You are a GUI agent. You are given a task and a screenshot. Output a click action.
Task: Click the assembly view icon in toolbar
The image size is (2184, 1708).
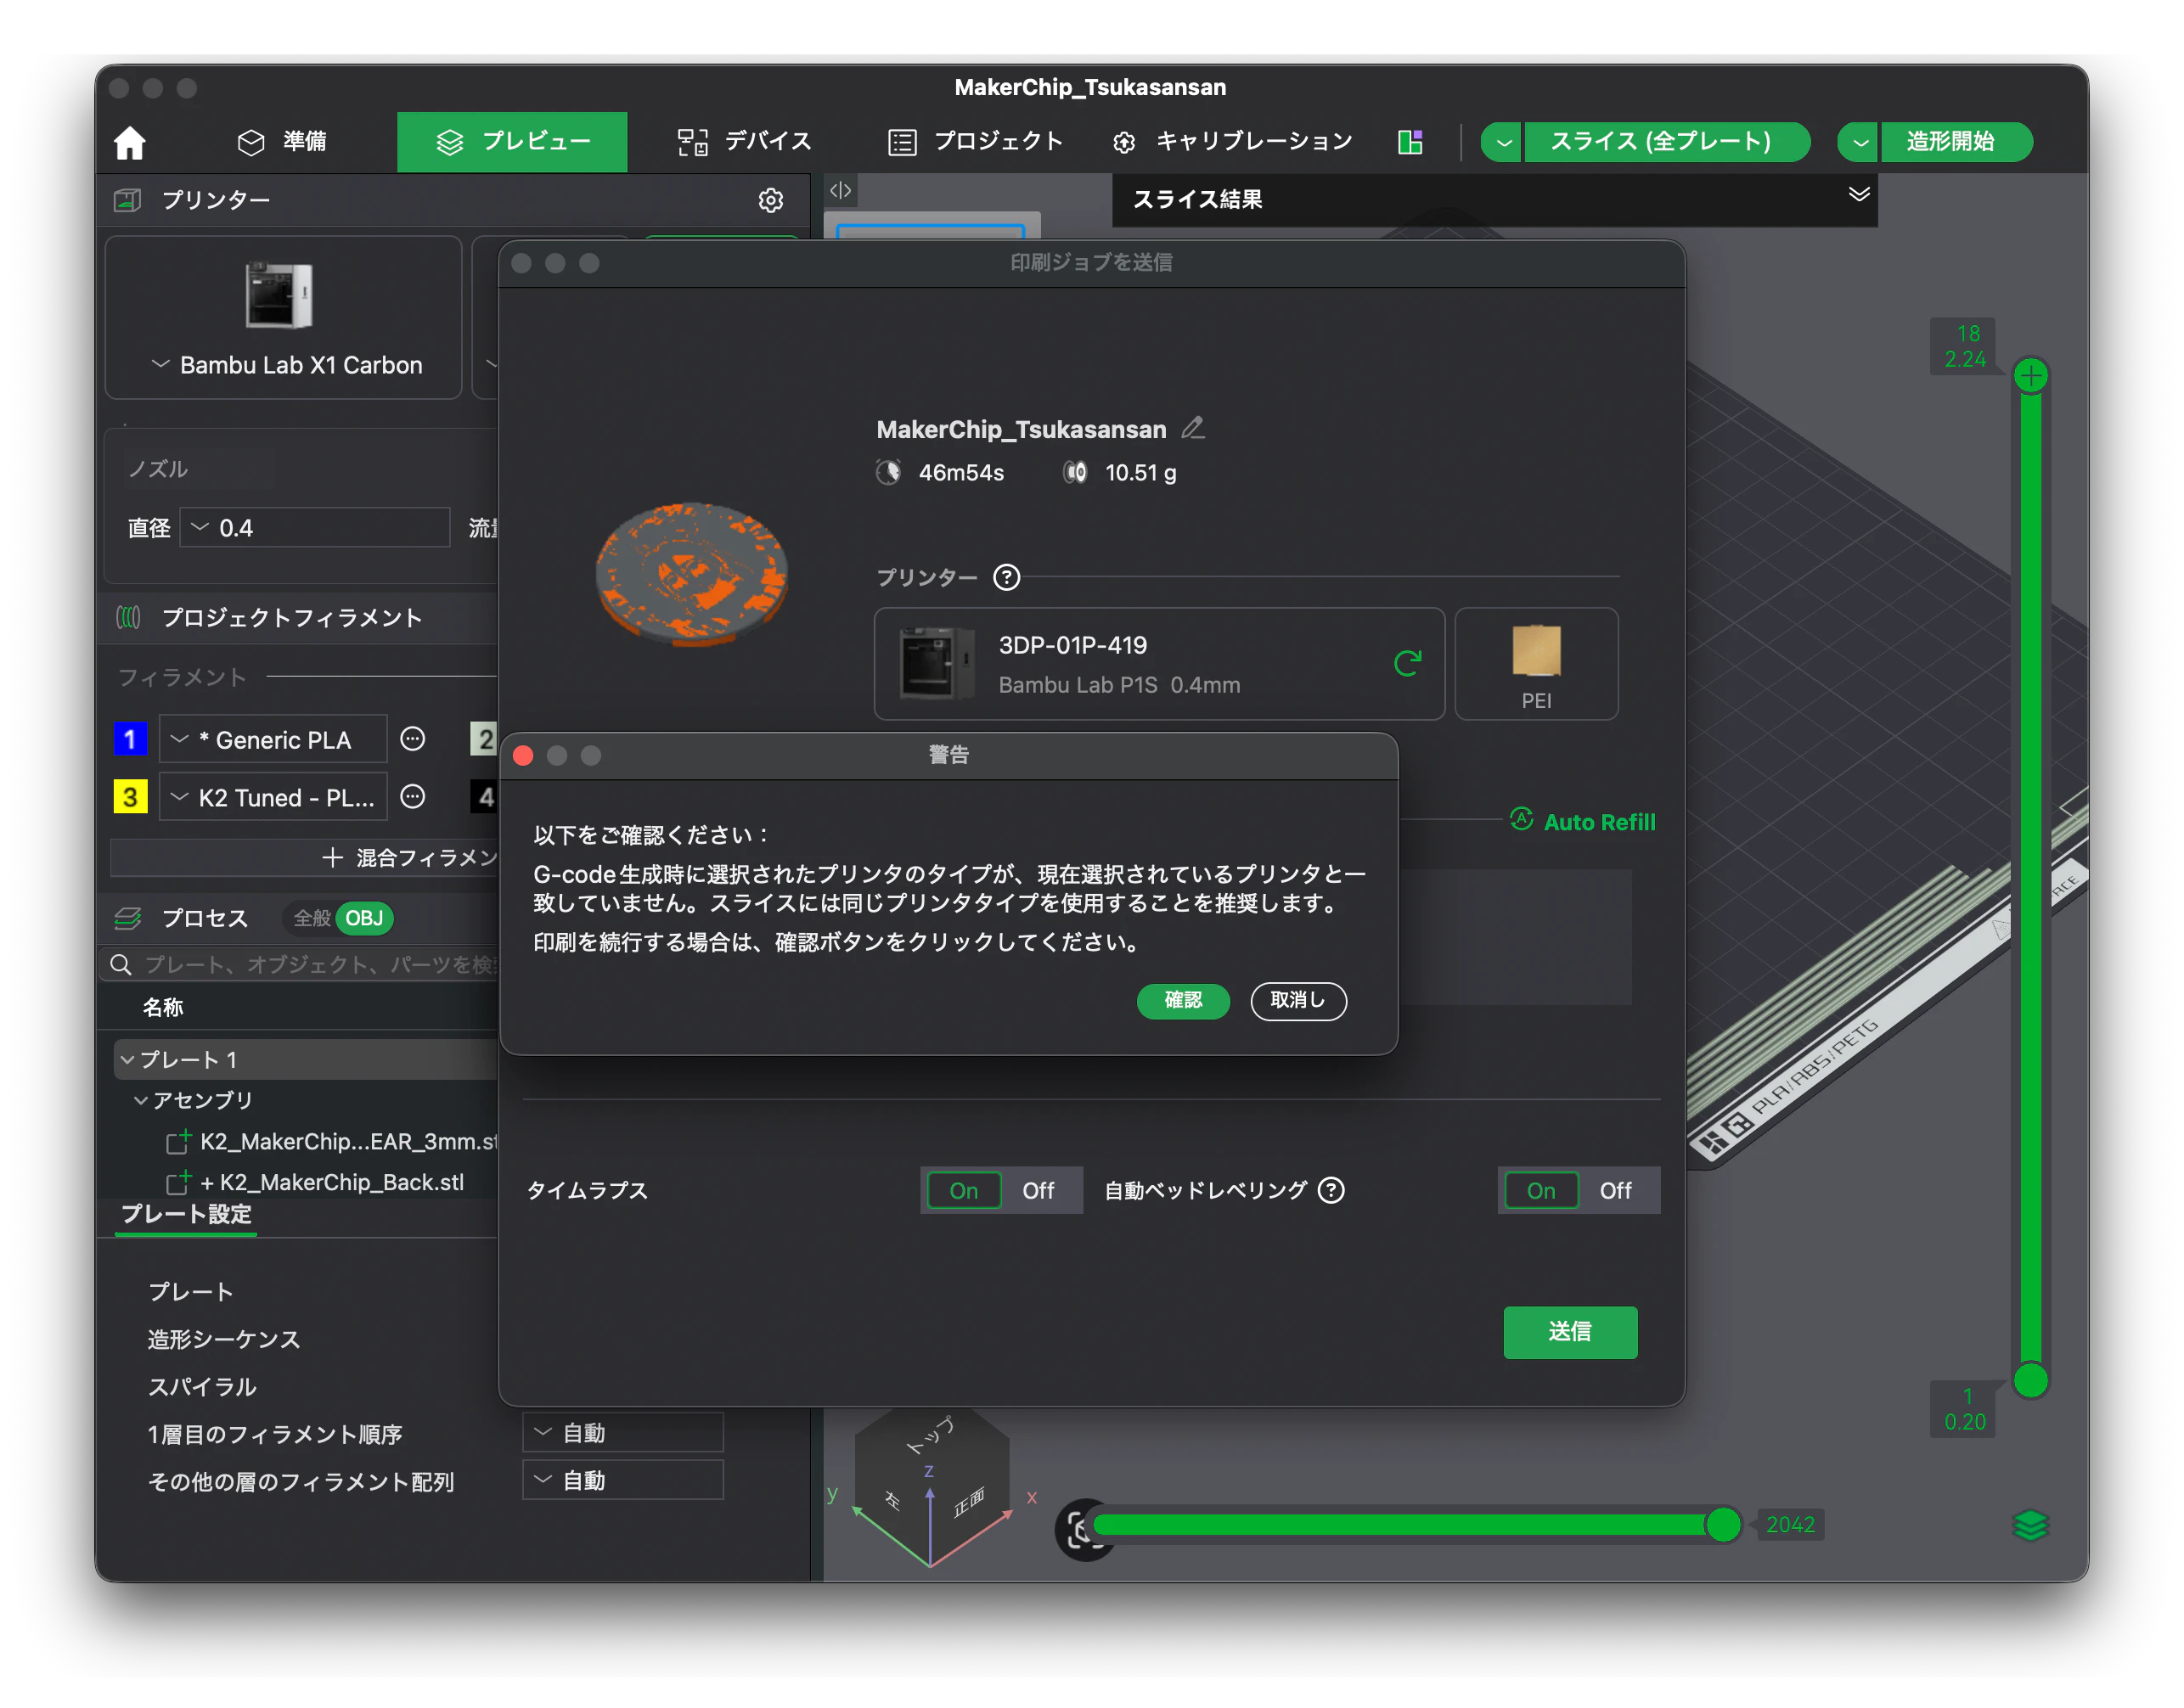1410,142
